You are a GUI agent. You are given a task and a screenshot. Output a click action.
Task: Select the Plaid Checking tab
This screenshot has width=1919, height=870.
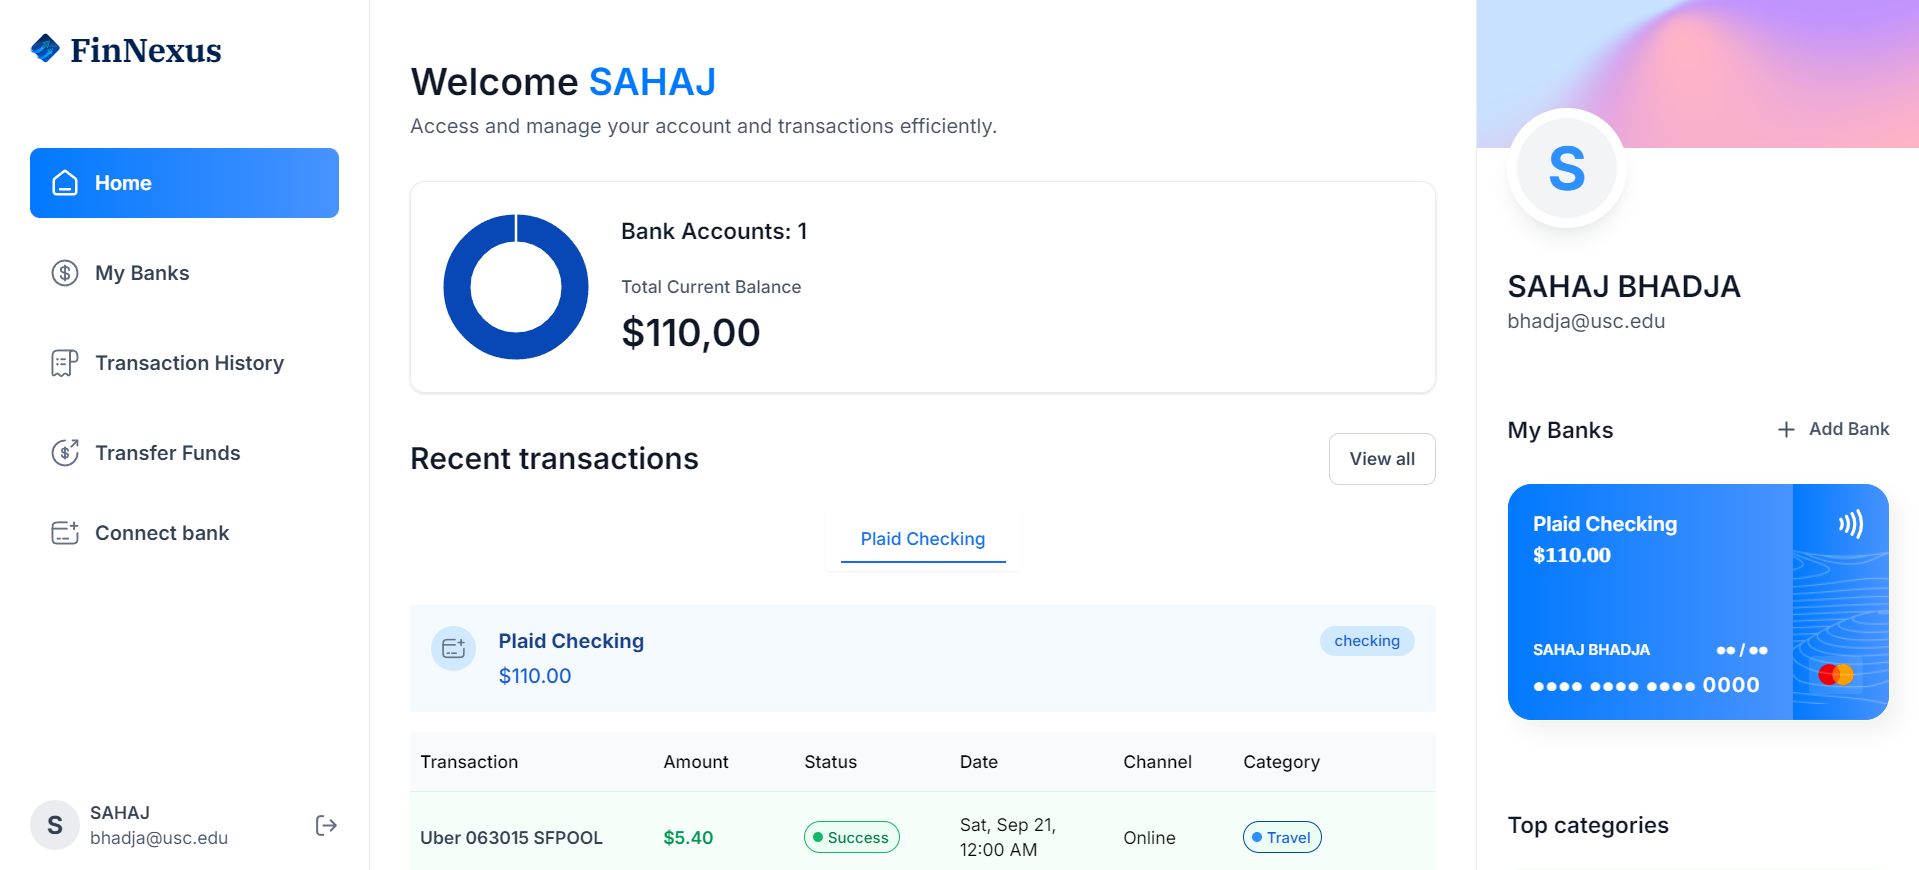click(922, 539)
